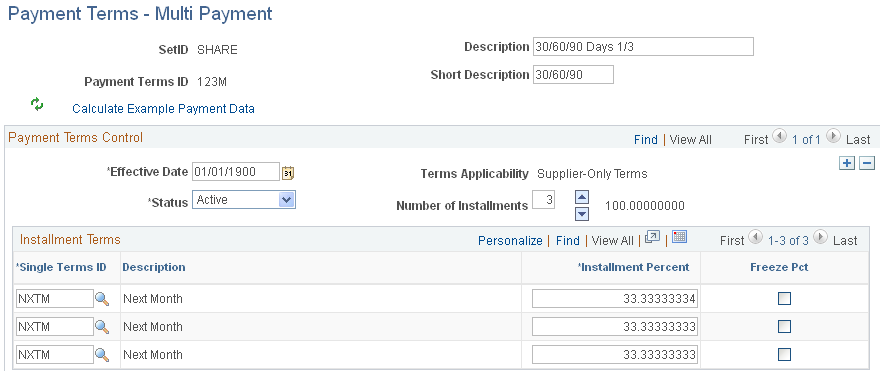Check Freeze Pct for the 33.33333334 installment
The height and width of the screenshot is (371, 880).
pos(785,299)
